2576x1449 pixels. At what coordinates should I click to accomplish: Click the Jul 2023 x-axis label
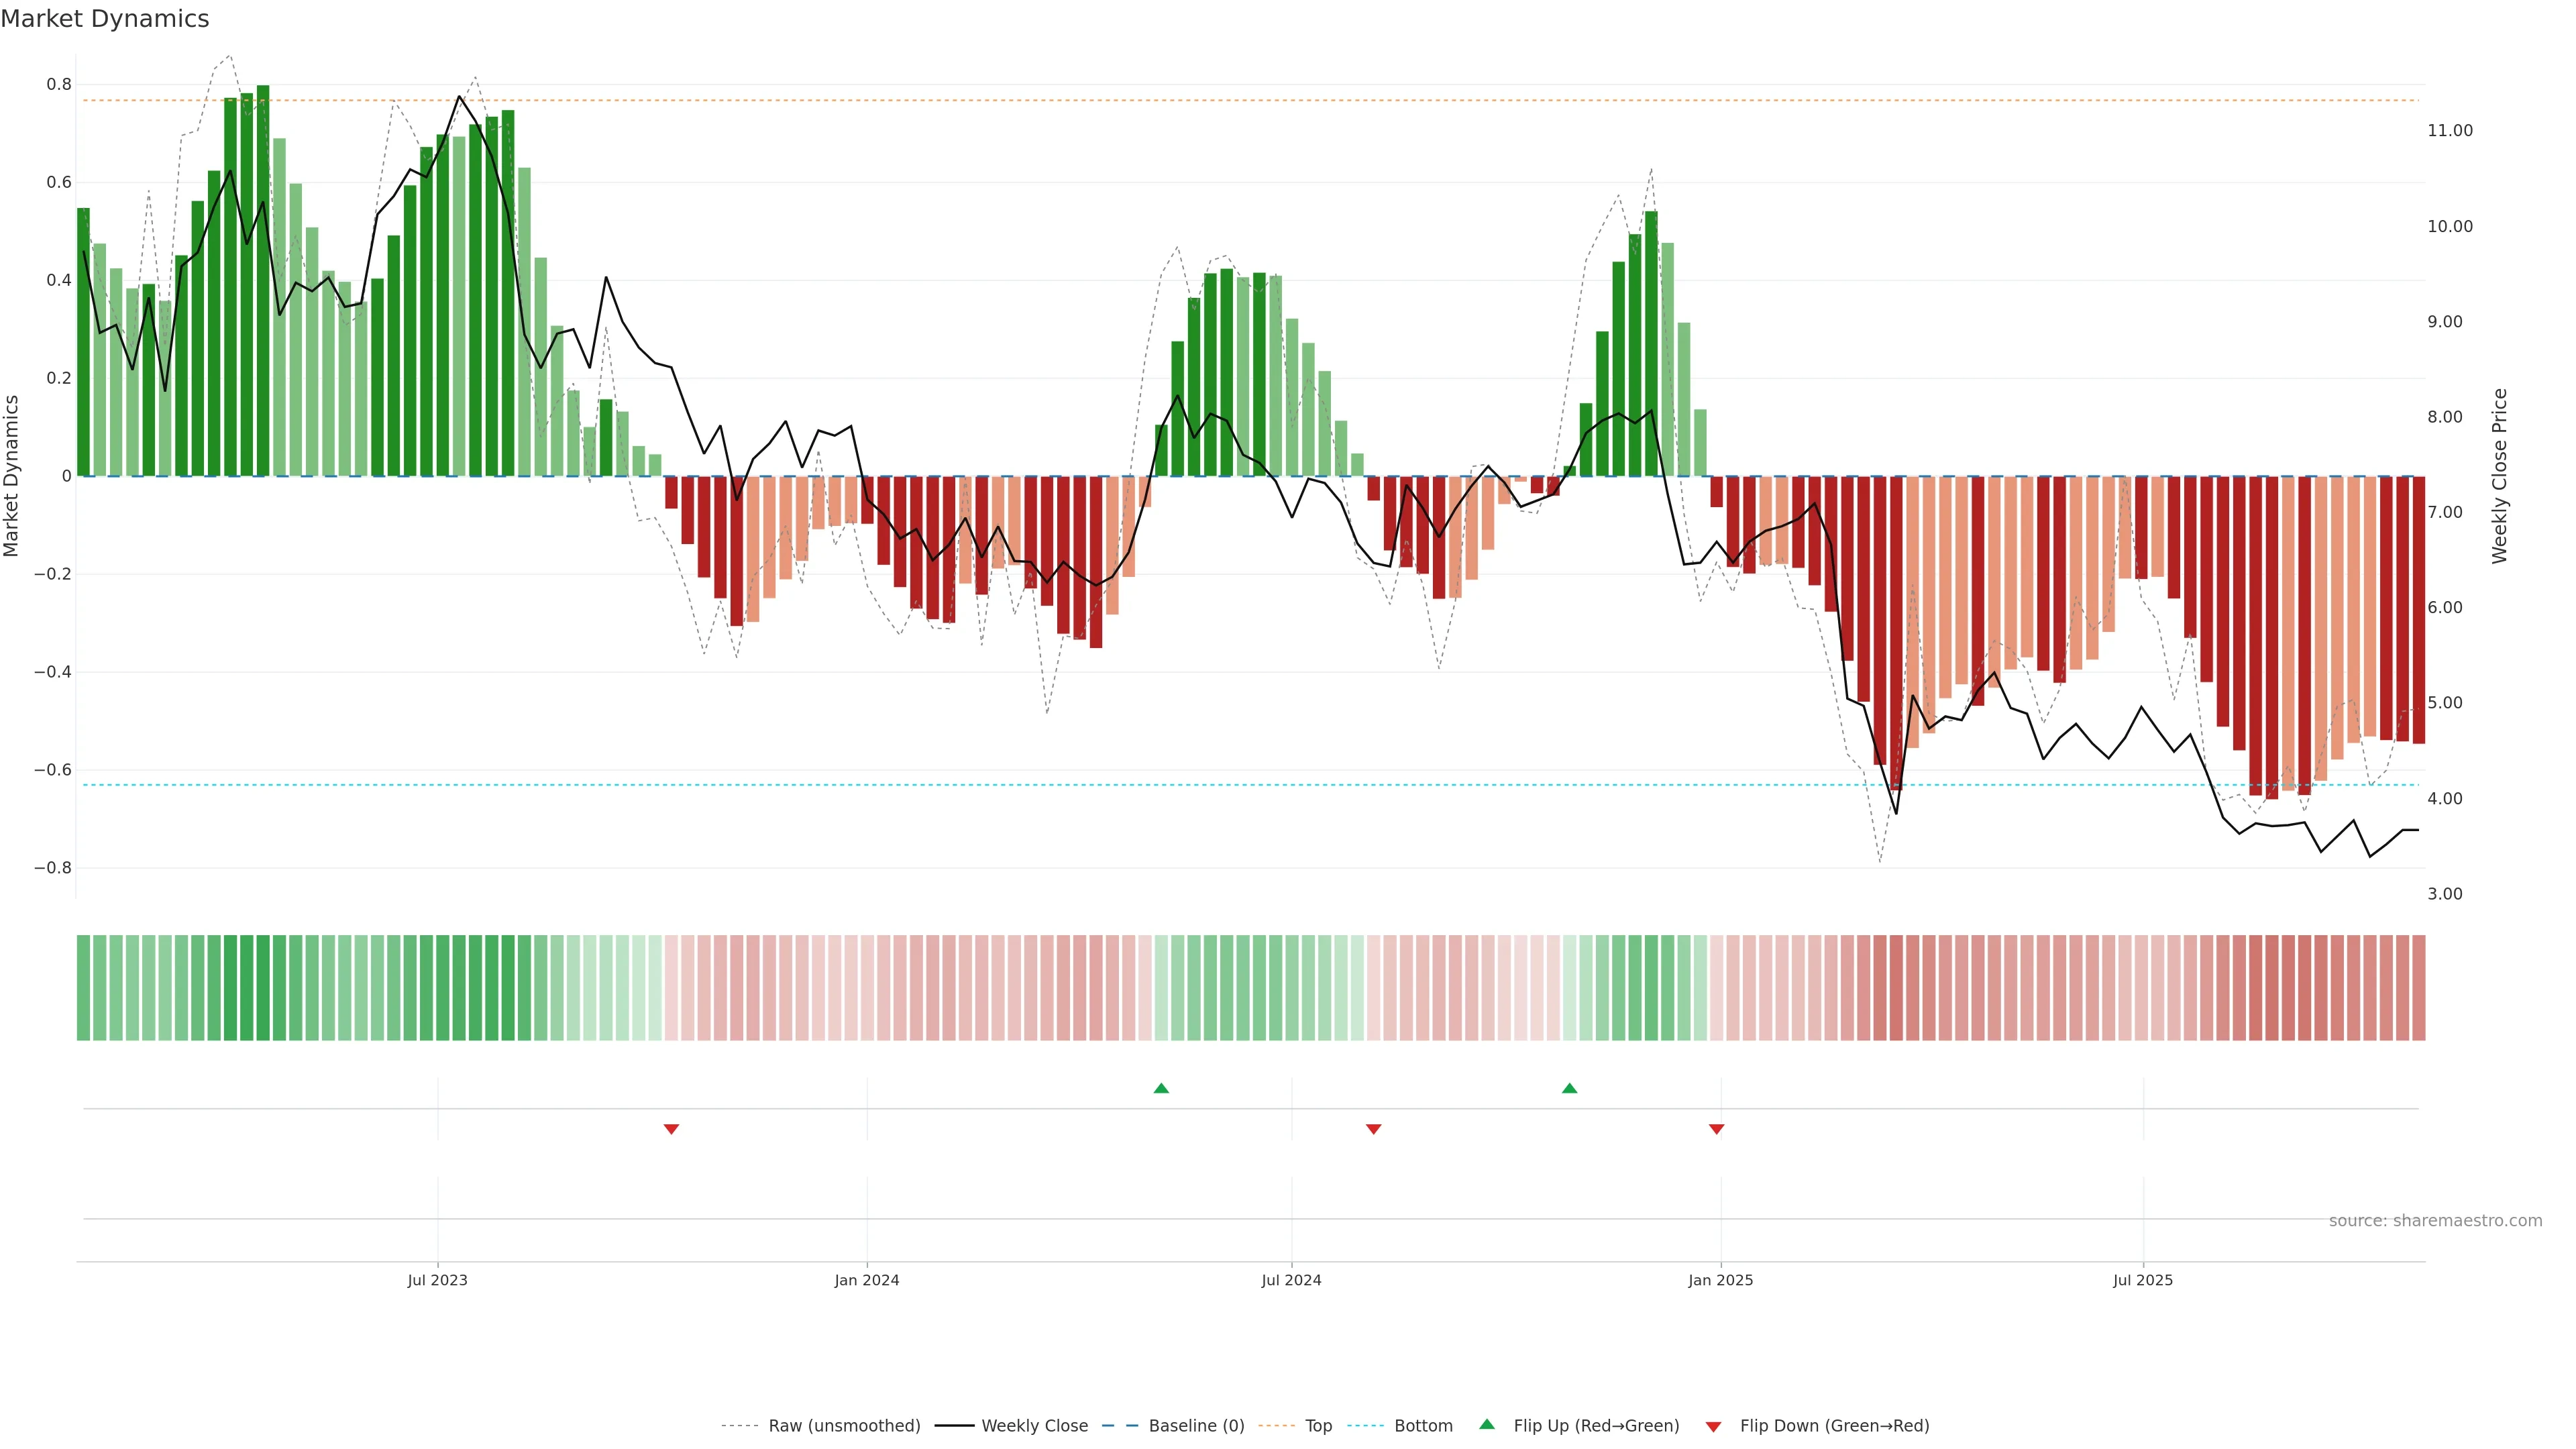(437, 1280)
